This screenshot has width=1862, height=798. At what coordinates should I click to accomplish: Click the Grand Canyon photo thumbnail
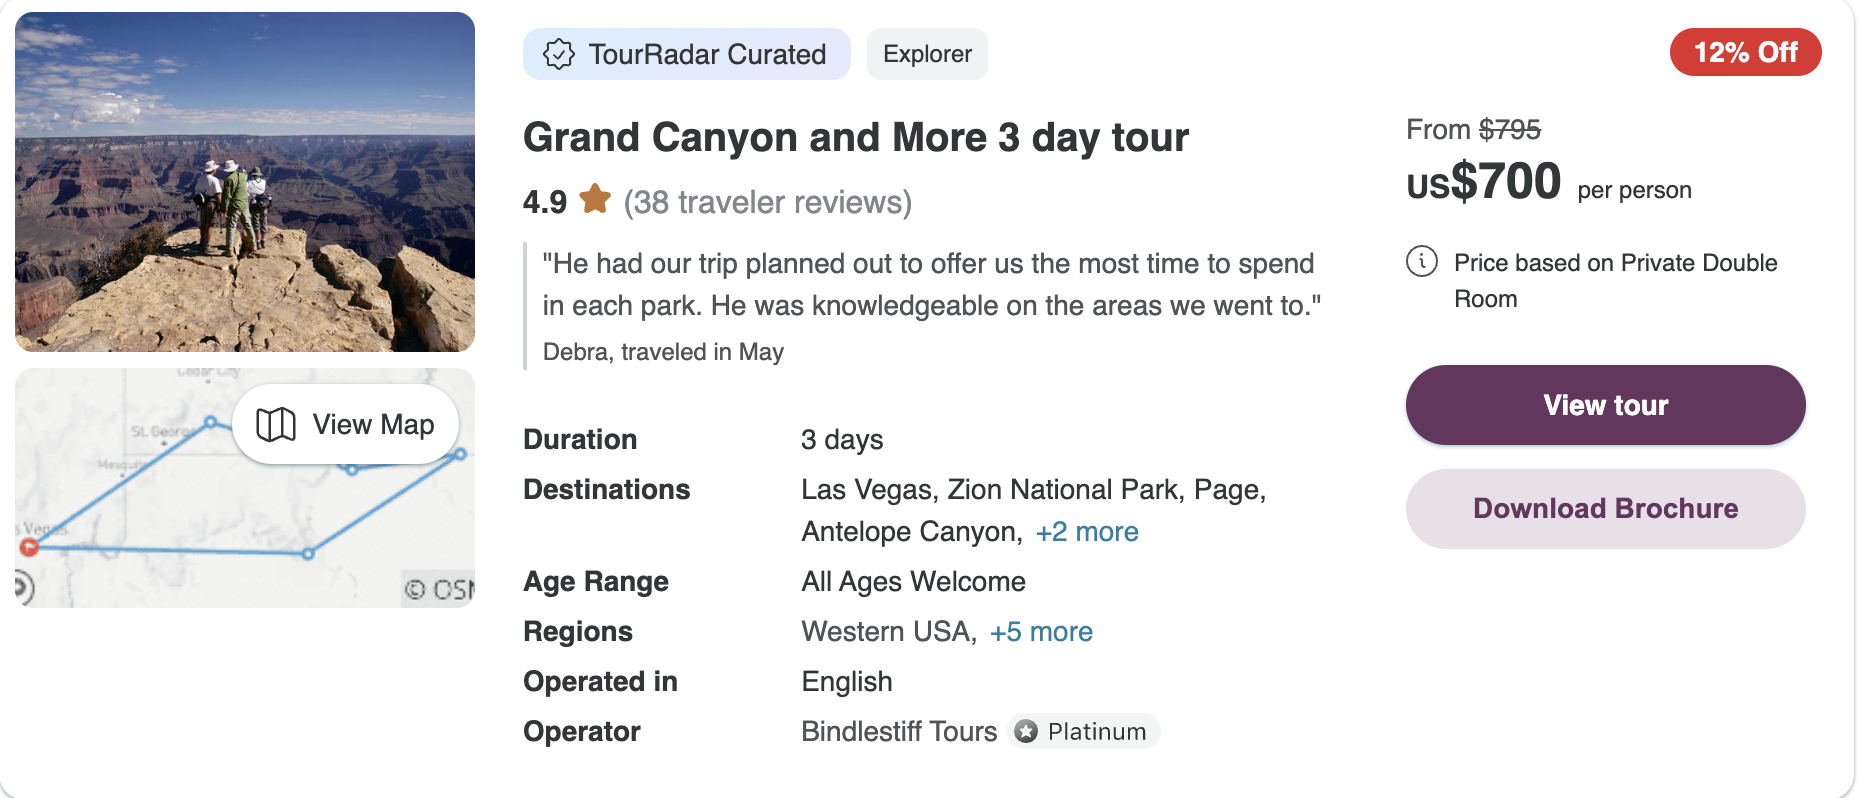point(244,180)
